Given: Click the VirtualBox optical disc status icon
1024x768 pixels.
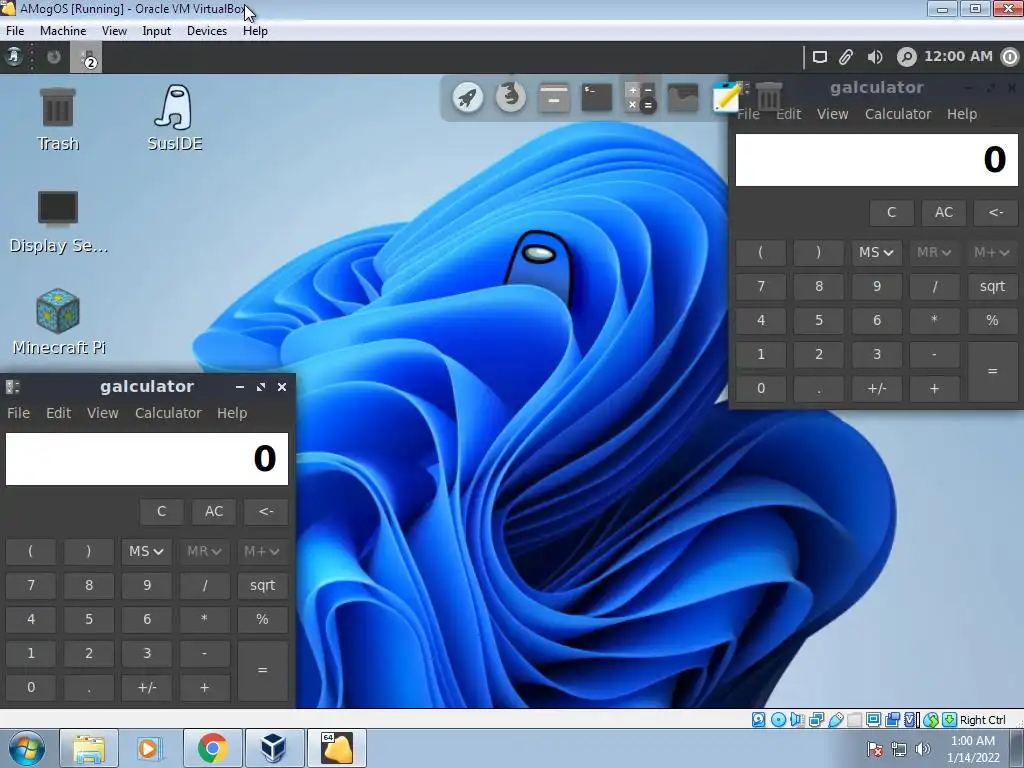Looking at the screenshot, I should [x=778, y=720].
